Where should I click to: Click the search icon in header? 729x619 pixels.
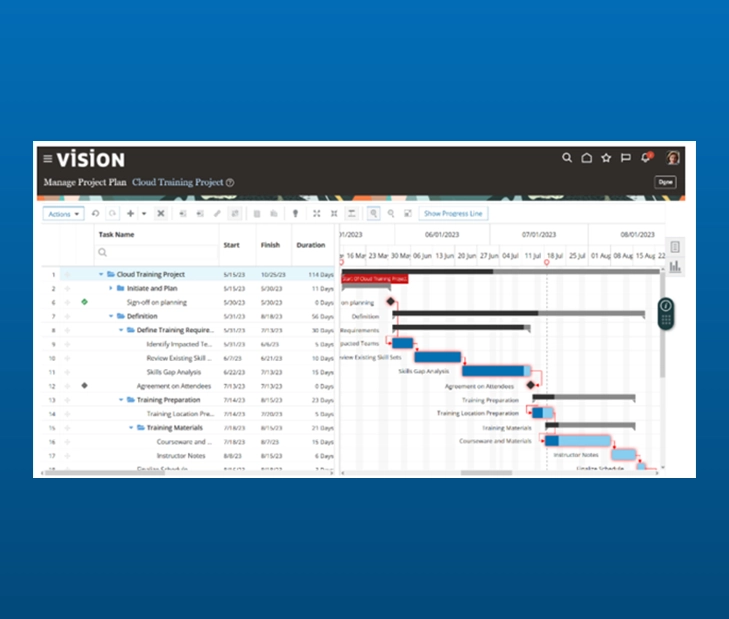click(x=567, y=158)
